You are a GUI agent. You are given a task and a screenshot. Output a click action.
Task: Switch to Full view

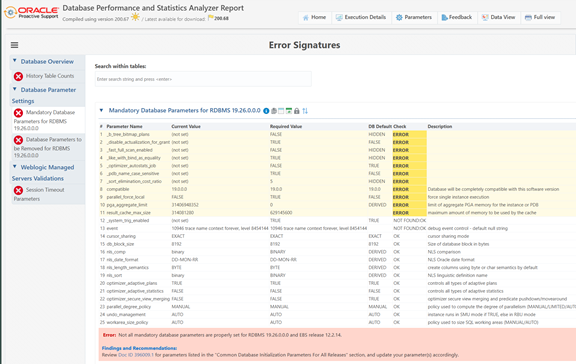coord(540,17)
